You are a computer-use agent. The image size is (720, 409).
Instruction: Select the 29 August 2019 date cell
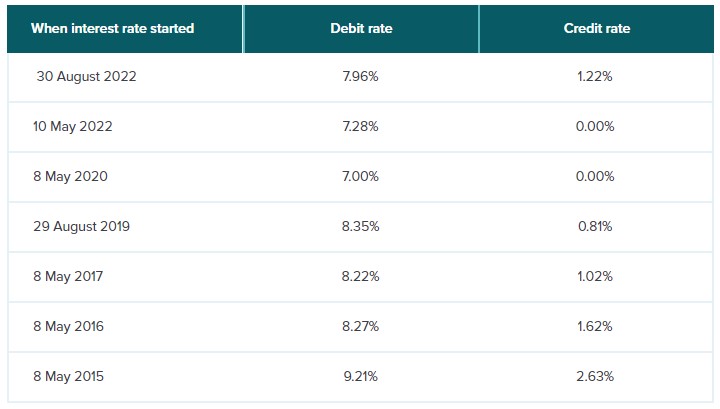(x=82, y=226)
